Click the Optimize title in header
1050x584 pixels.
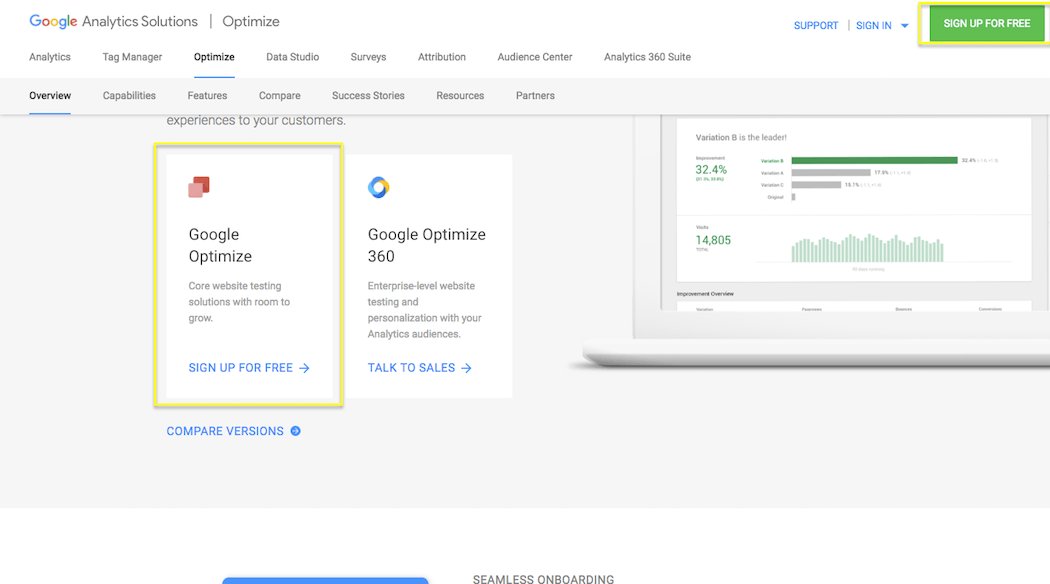[x=251, y=21]
